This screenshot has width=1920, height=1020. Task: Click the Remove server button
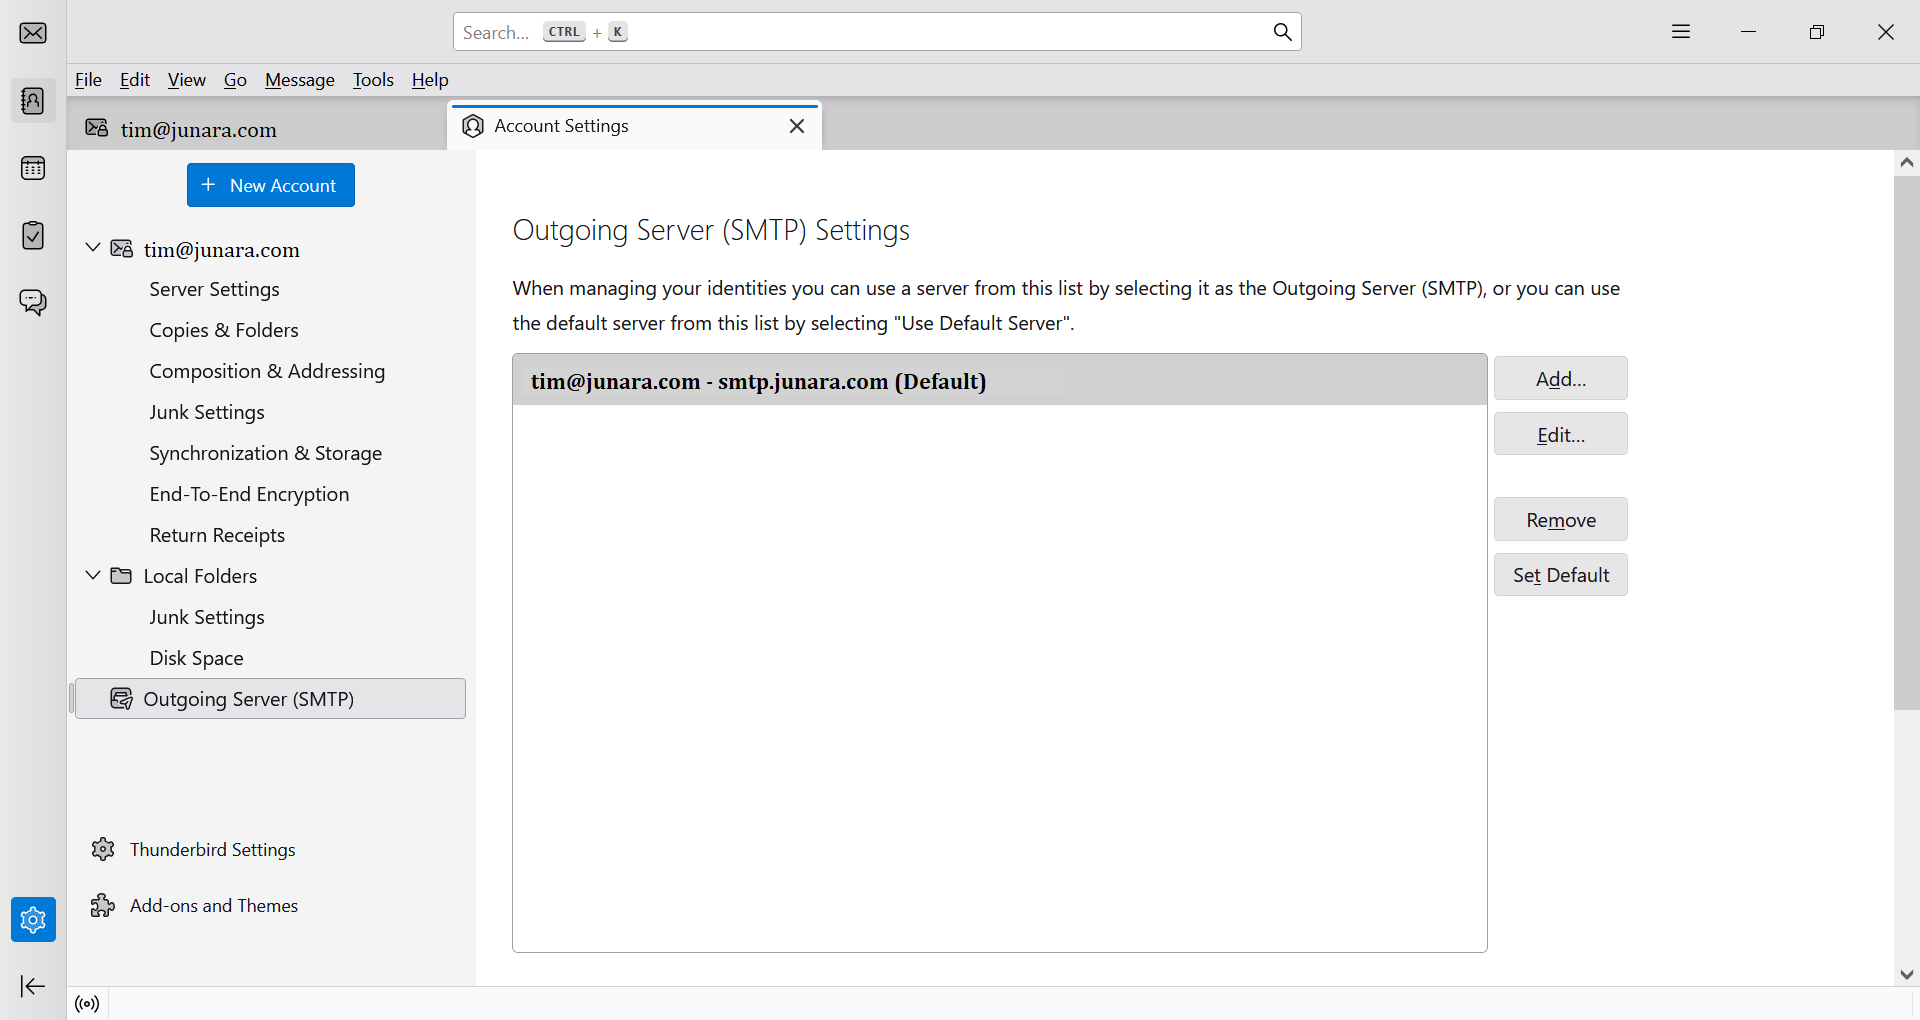(1560, 520)
